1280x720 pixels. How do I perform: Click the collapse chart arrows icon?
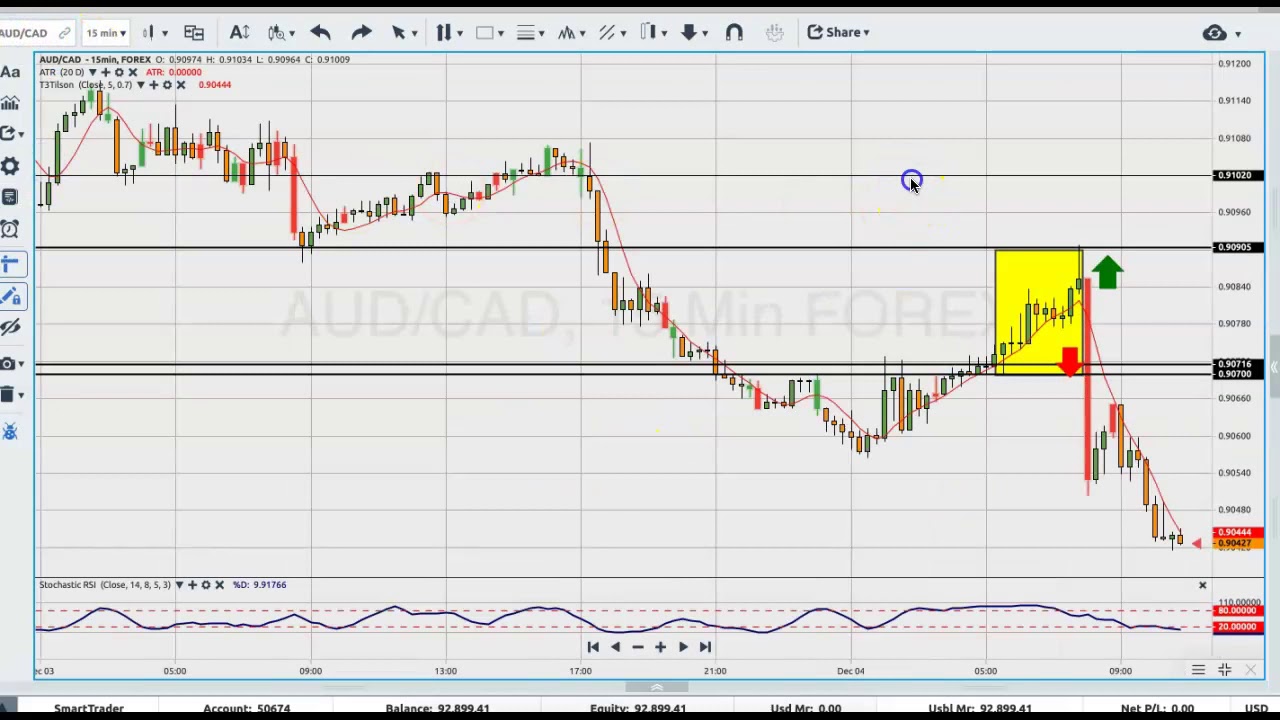pyautogui.click(x=1225, y=670)
